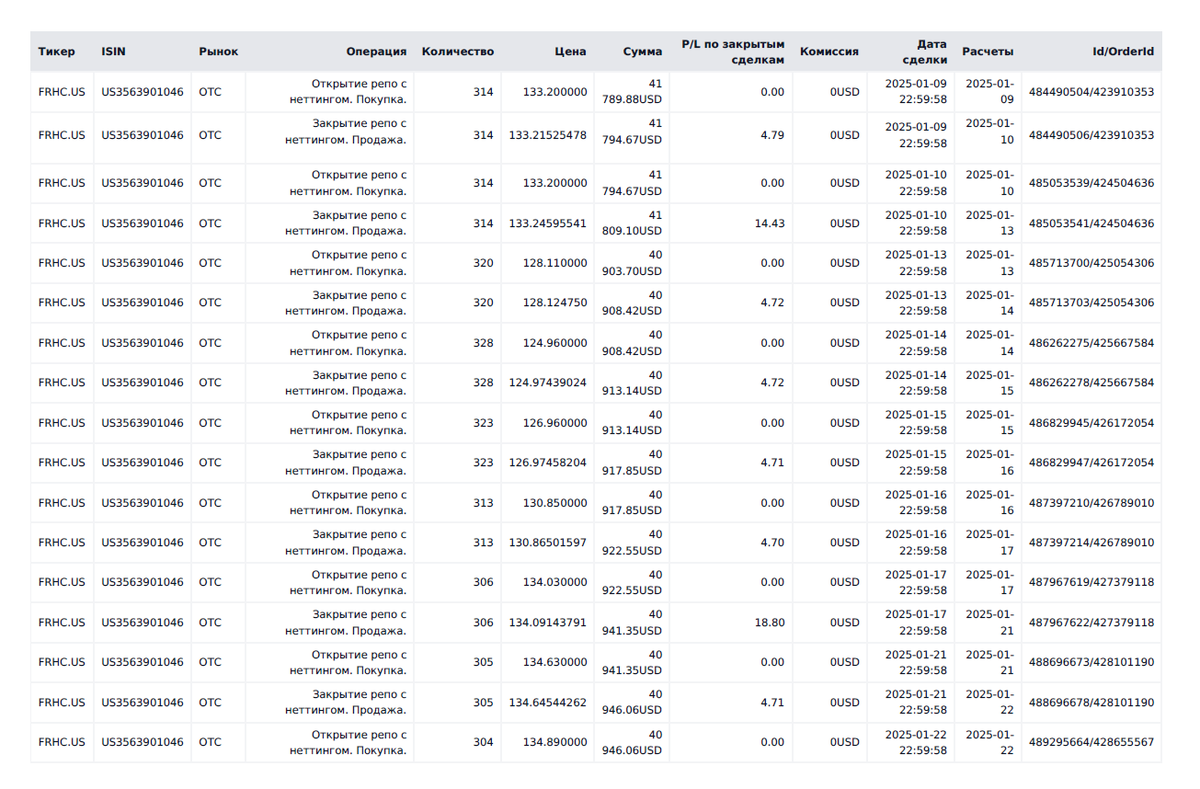Click price 126.960000
This screenshot has height=789, width=1200.
(x=555, y=423)
